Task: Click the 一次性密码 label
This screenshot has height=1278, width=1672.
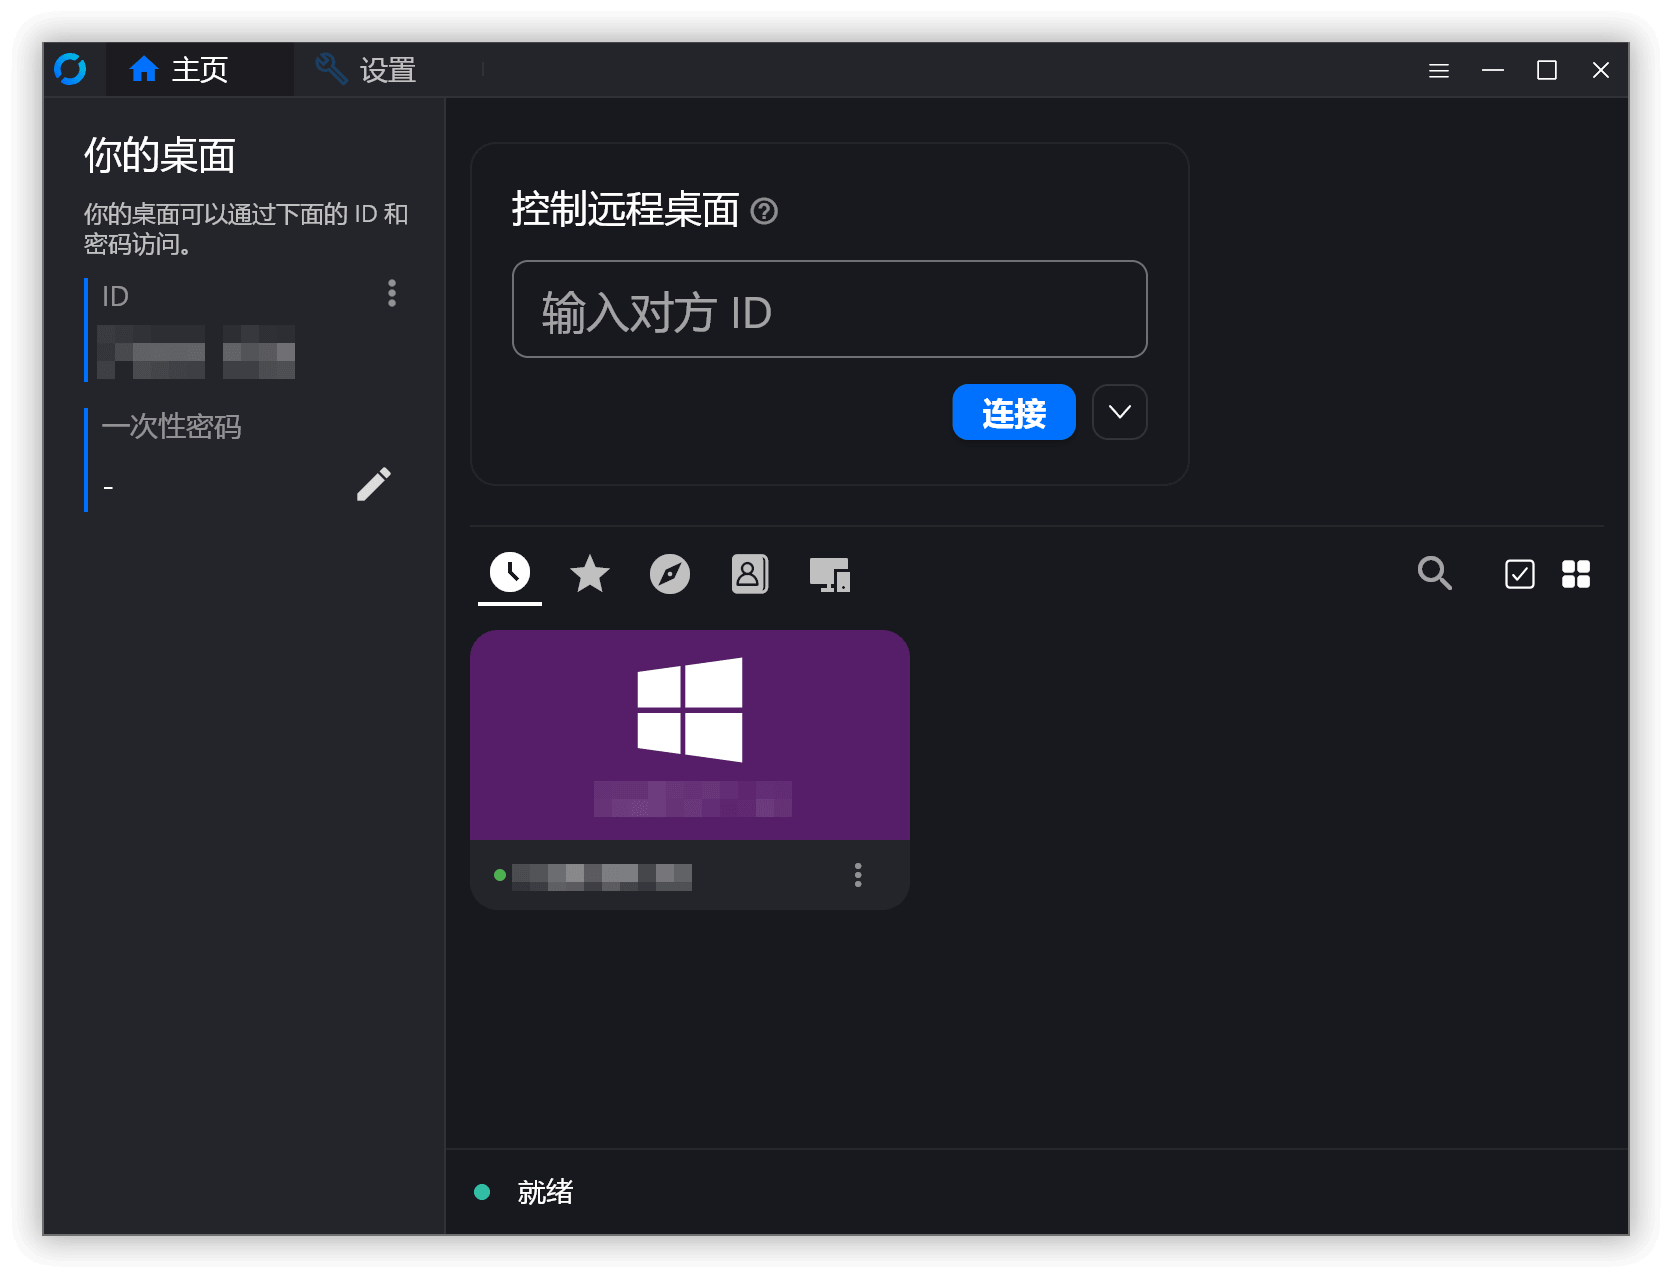Action: click(x=172, y=427)
